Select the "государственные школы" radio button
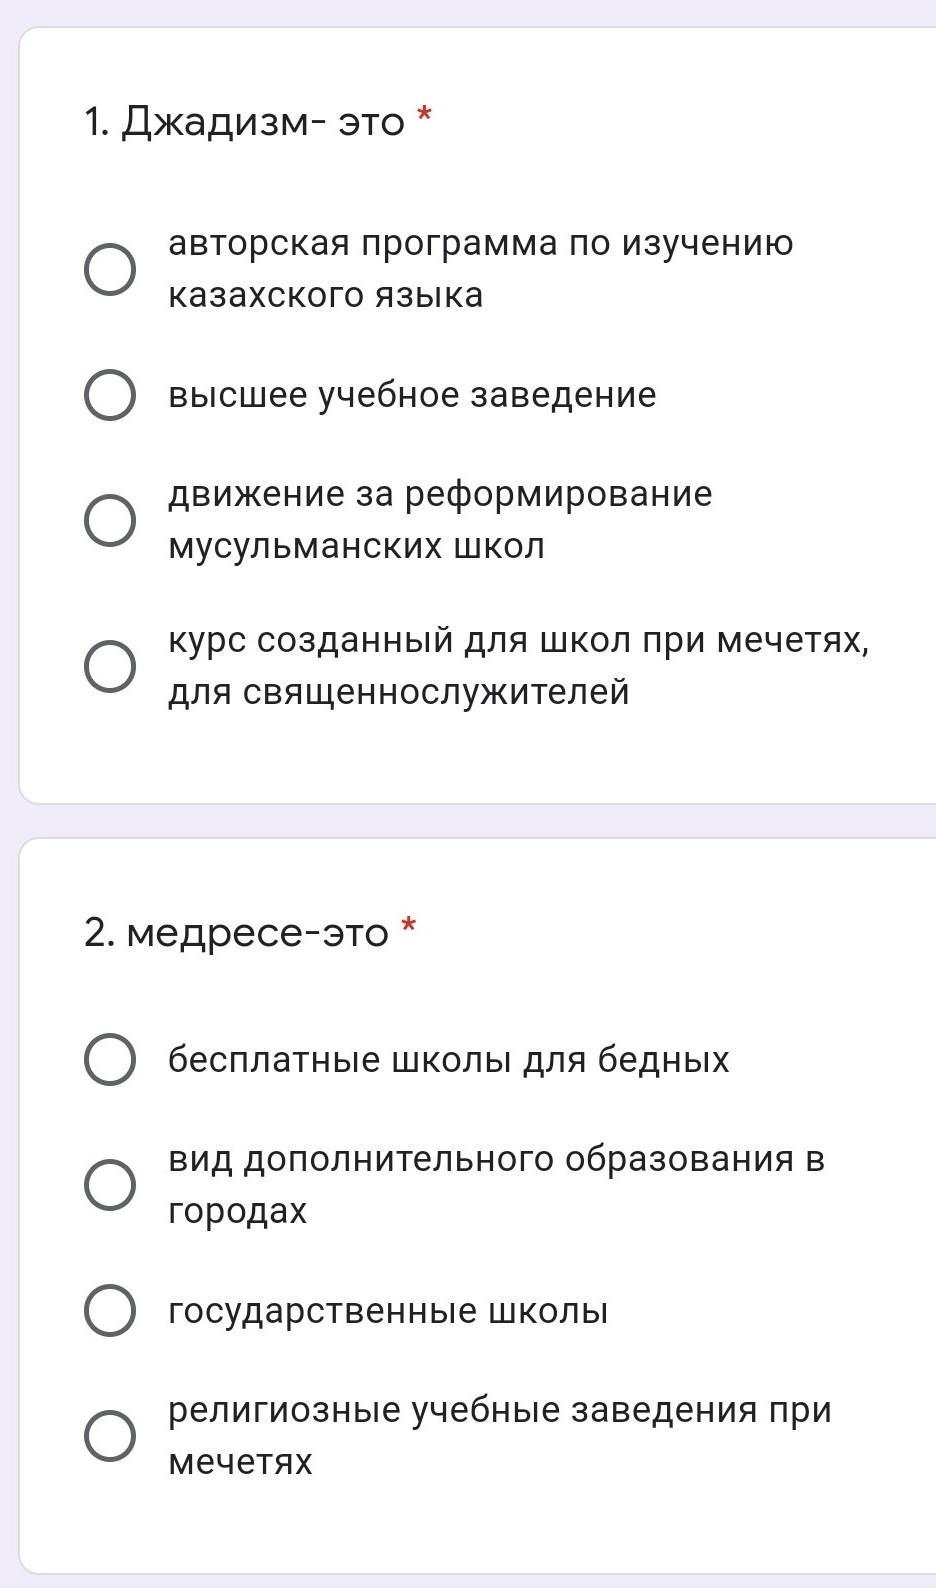The image size is (936, 1588). tap(110, 1311)
